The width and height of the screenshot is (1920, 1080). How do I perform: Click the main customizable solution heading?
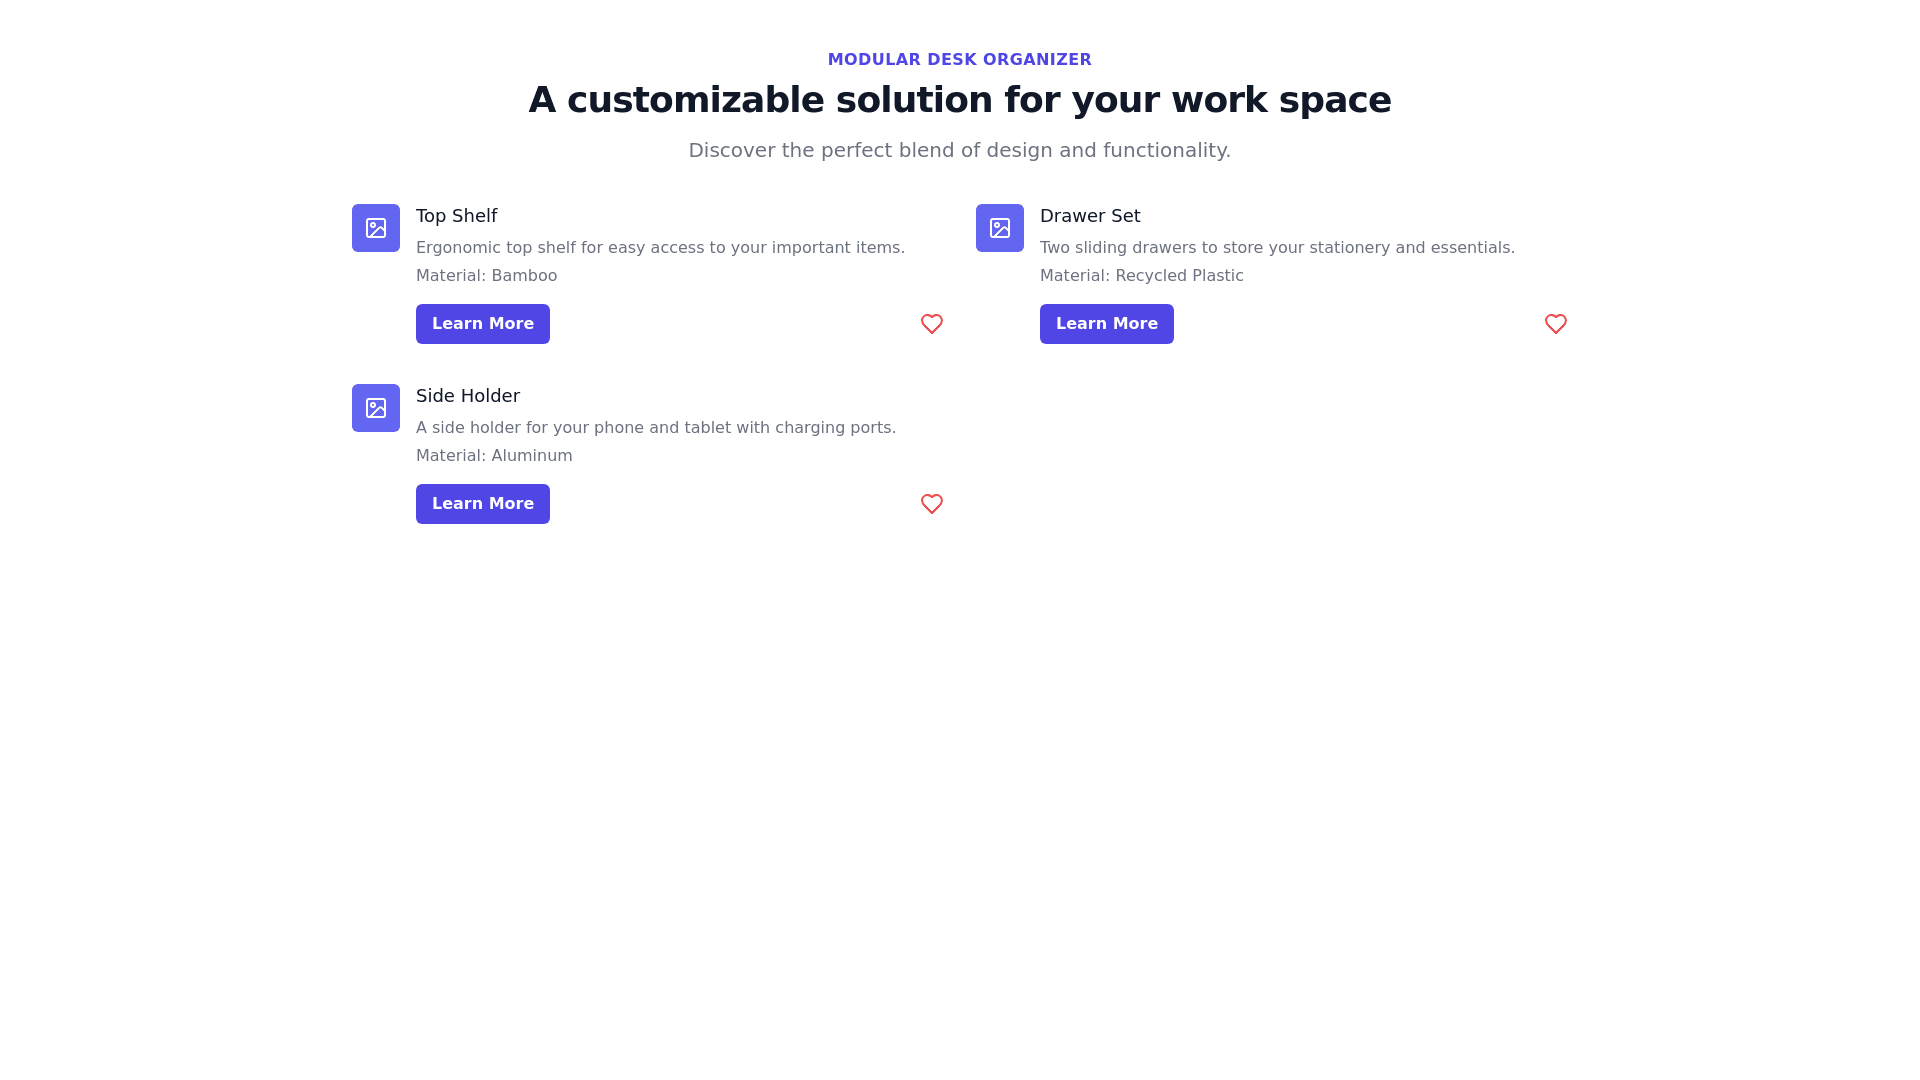click(x=959, y=100)
